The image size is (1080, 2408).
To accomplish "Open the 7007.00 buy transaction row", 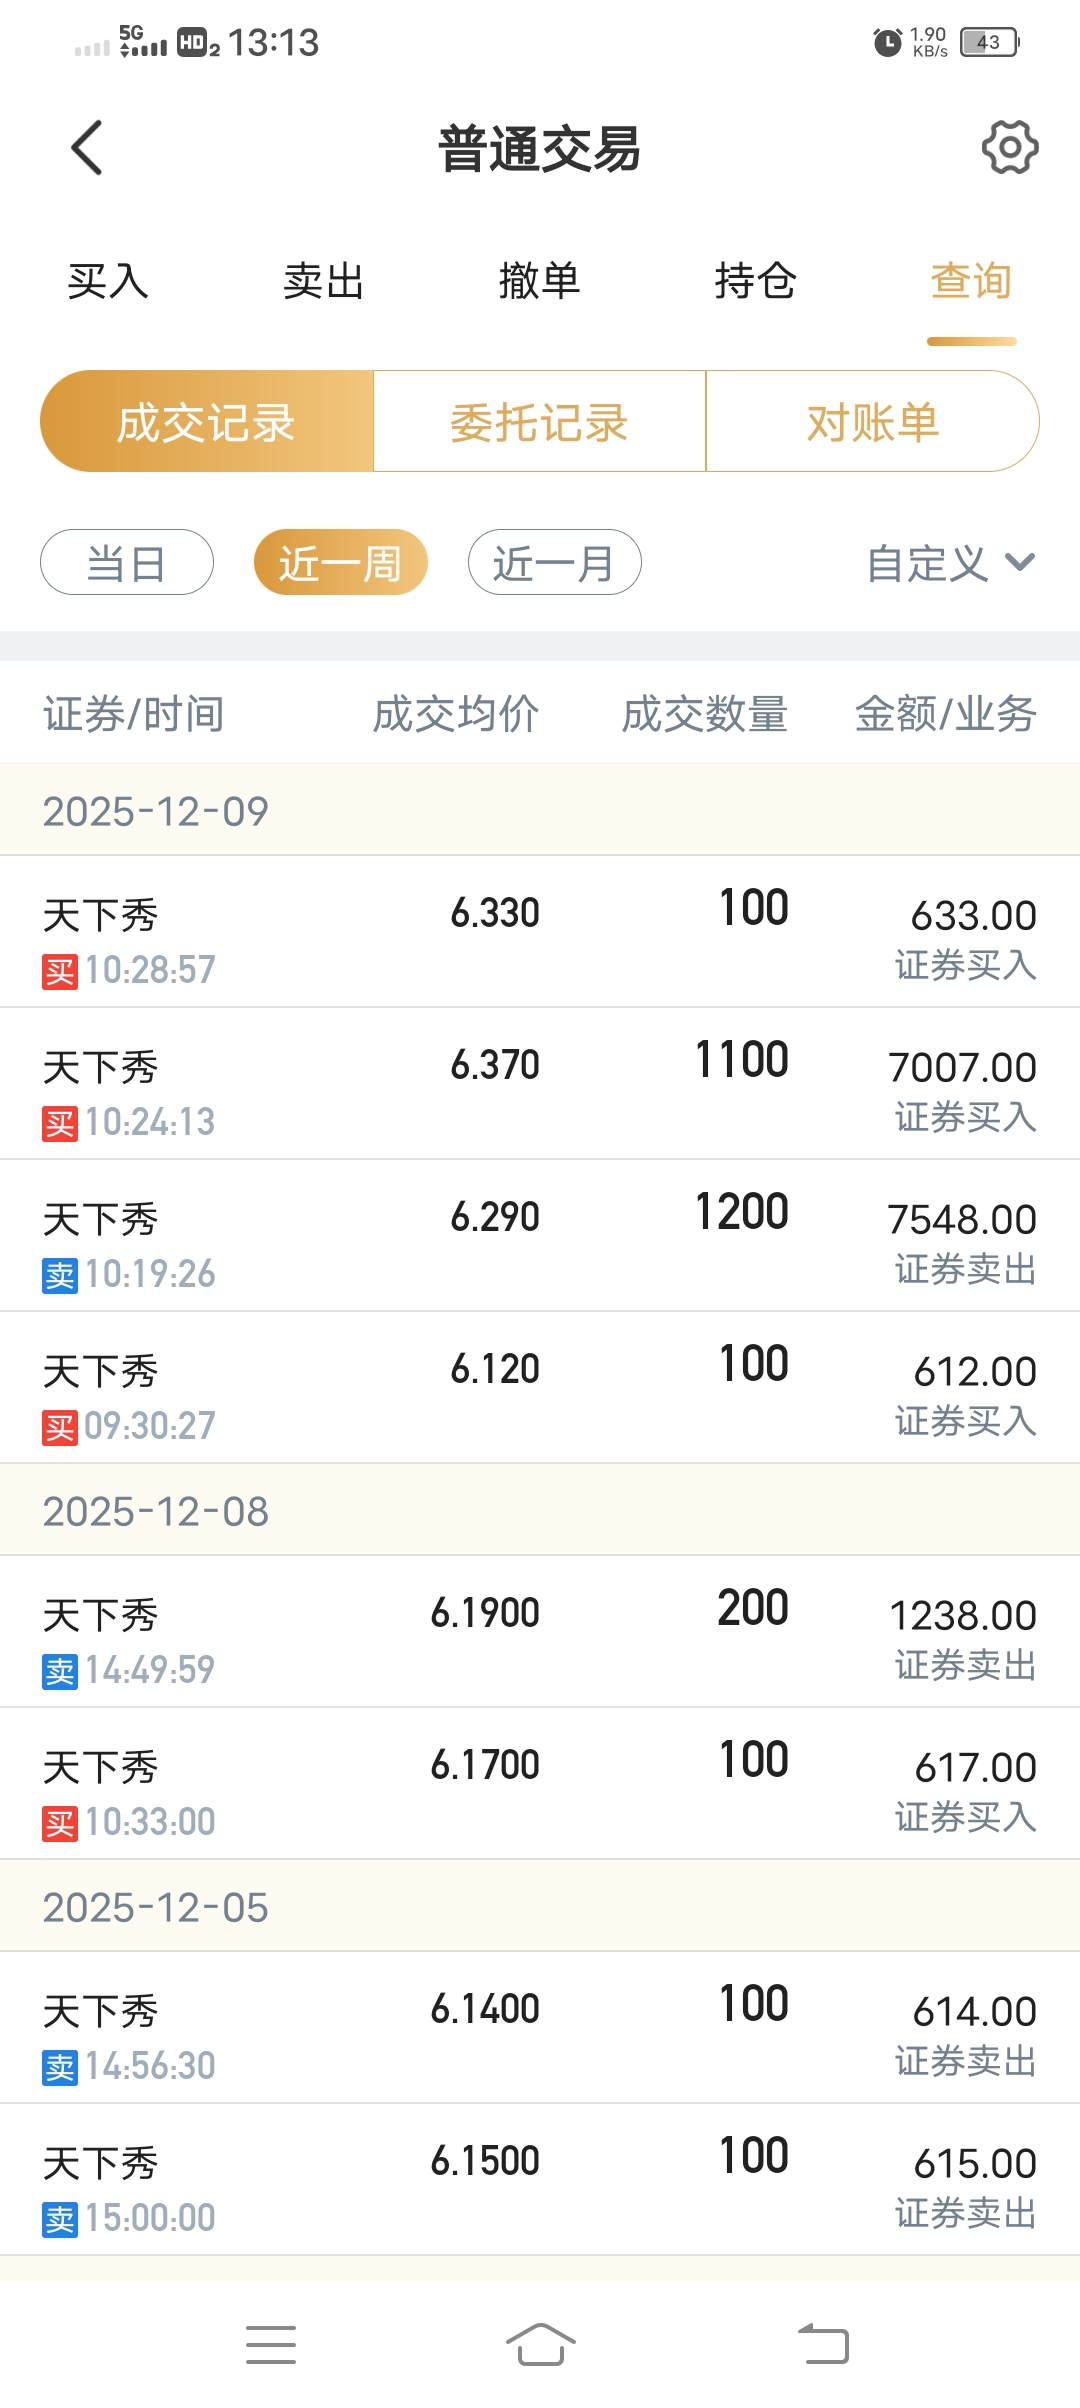I will tap(540, 1084).
